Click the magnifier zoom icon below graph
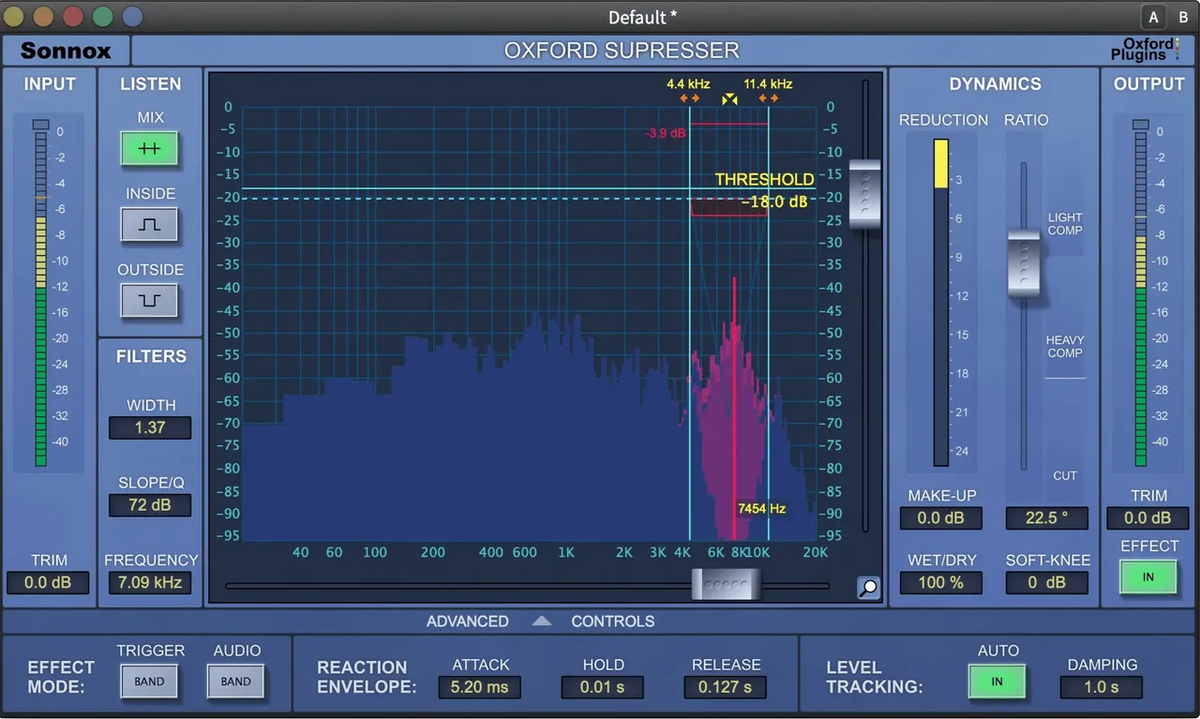Viewport: 1200px width, 719px height. 868,588
